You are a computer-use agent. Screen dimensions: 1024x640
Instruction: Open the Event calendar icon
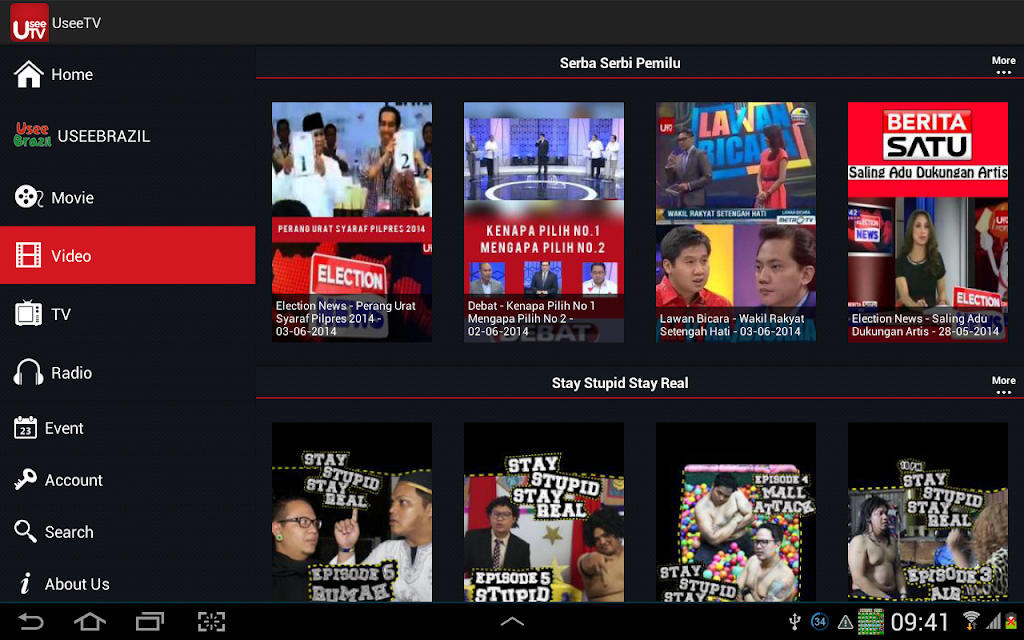tap(25, 428)
